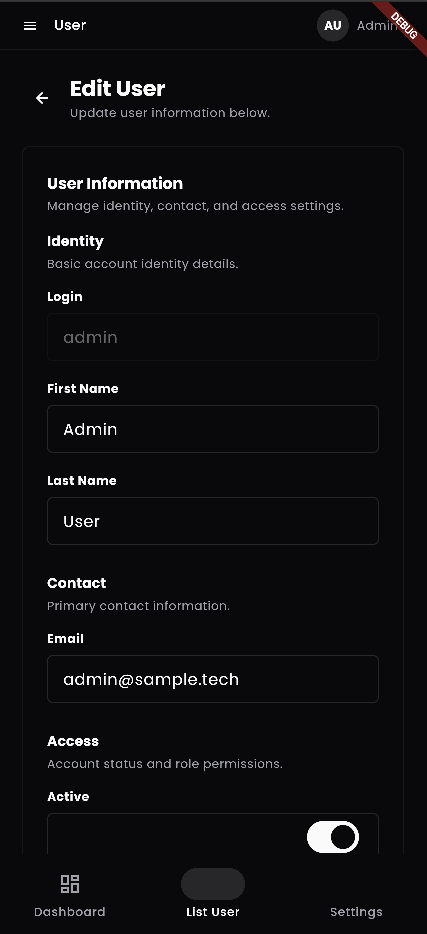
Task: Switch to the Settings tab
Action: click(356, 912)
